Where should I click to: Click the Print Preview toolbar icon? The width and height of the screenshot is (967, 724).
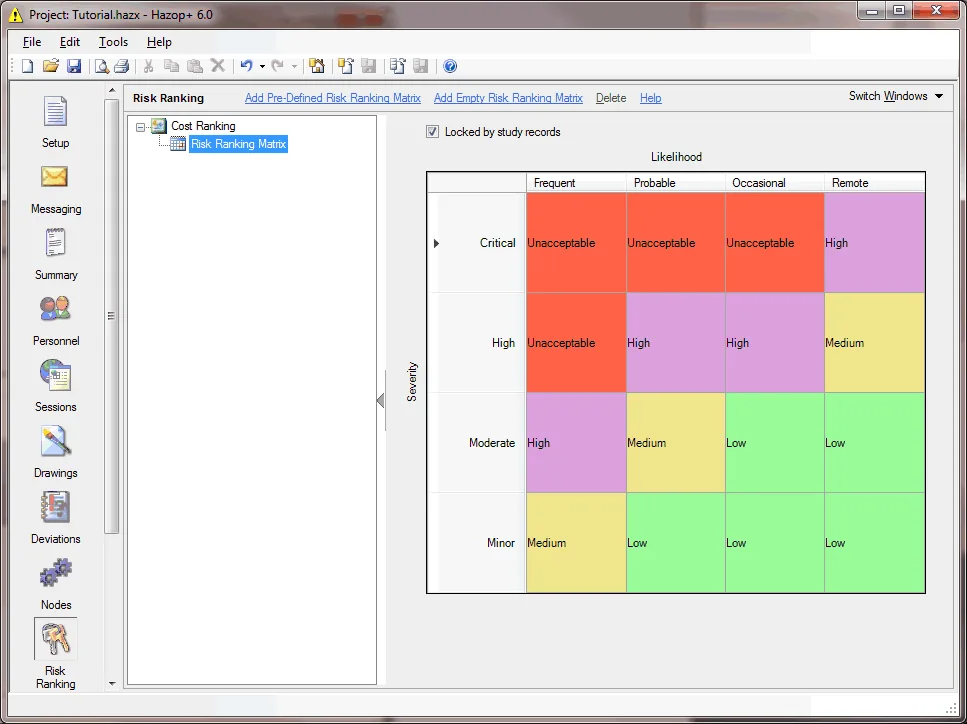[x=102, y=66]
